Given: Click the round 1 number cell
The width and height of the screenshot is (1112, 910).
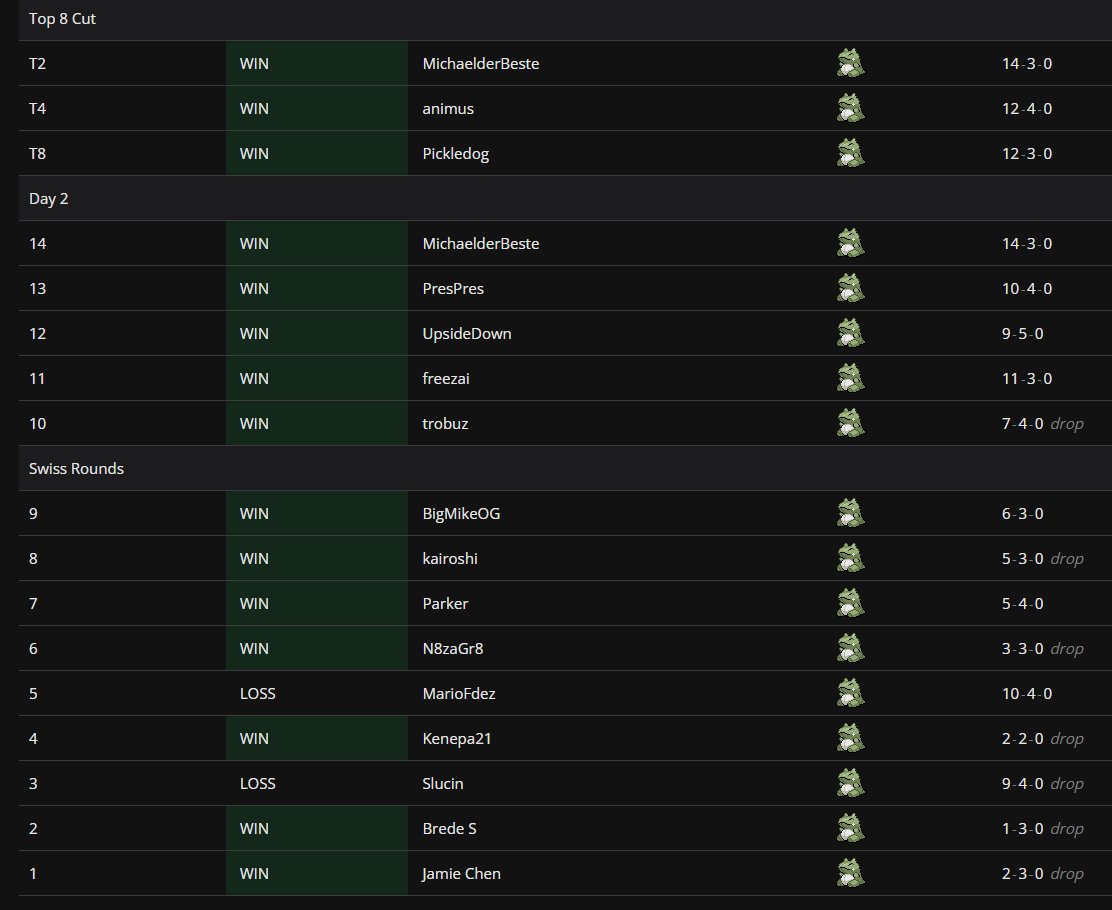Looking at the screenshot, I should 33,874.
